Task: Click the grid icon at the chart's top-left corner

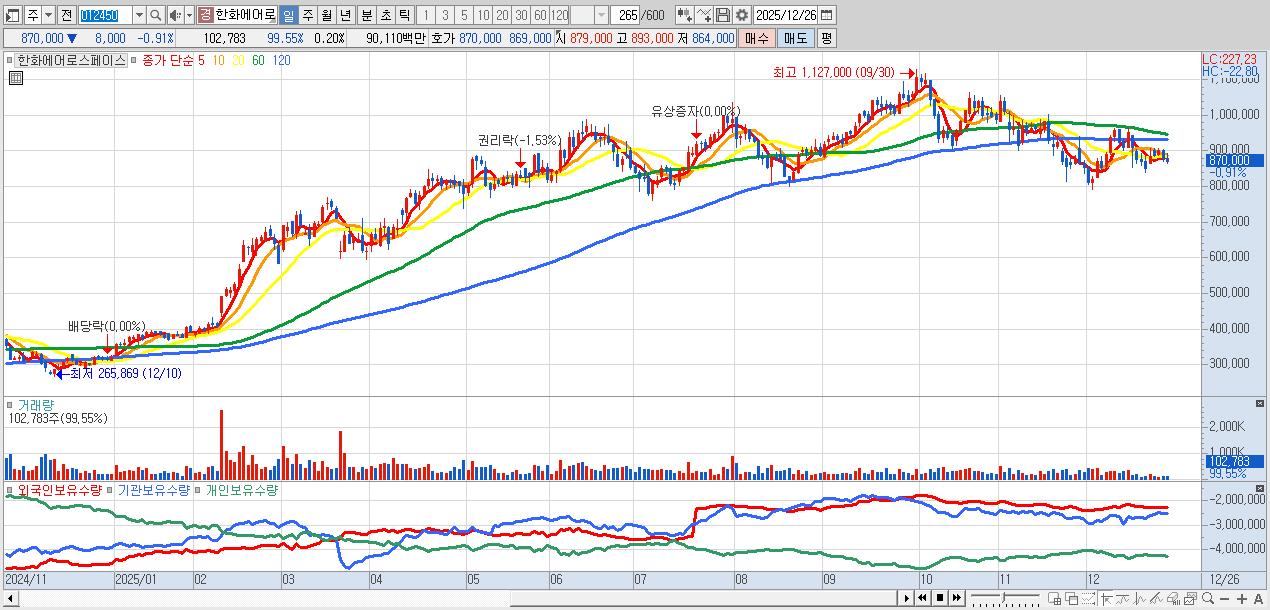Action: (16, 78)
